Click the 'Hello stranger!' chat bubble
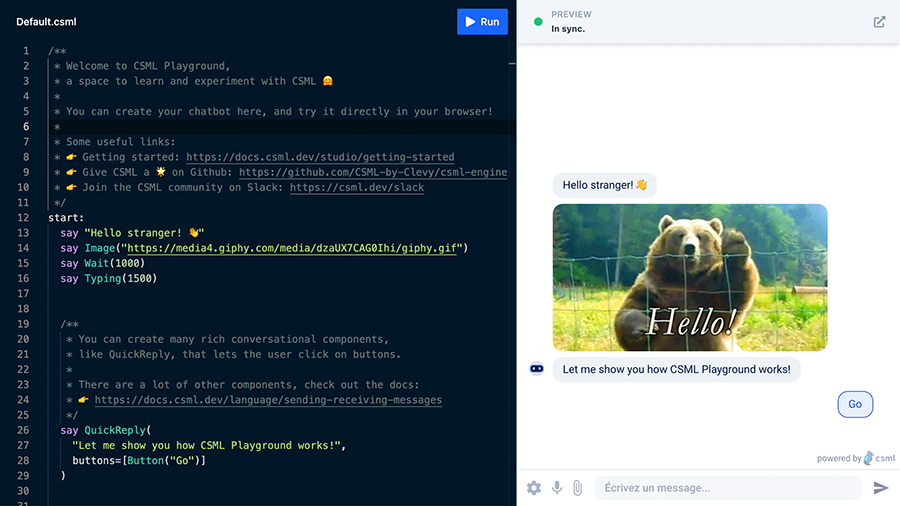The width and height of the screenshot is (900, 506). pyautogui.click(x=604, y=185)
